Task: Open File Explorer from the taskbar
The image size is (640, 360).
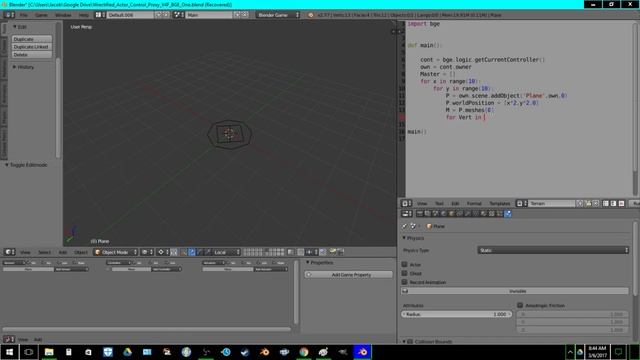Action: click(49, 352)
